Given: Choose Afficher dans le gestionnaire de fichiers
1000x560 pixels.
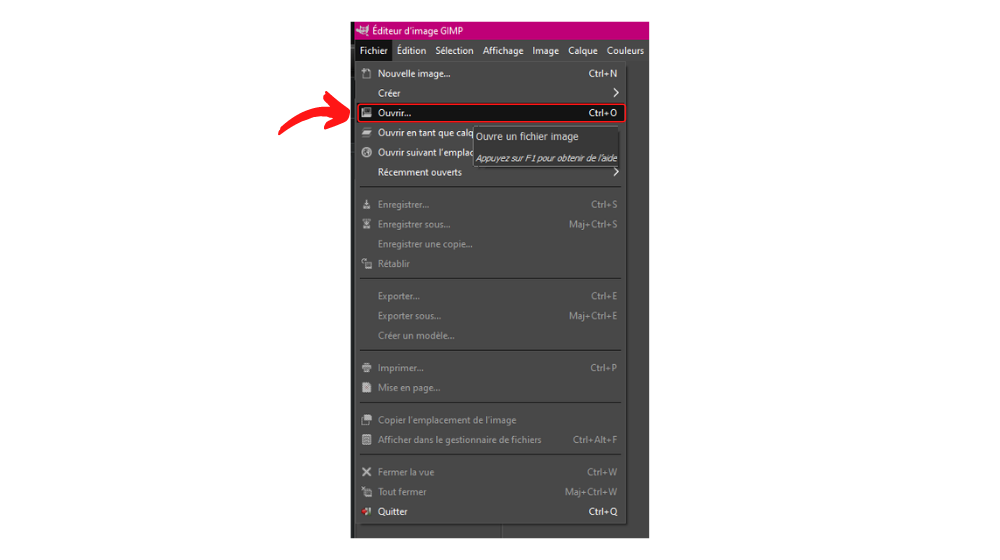Looking at the screenshot, I should tap(490, 440).
